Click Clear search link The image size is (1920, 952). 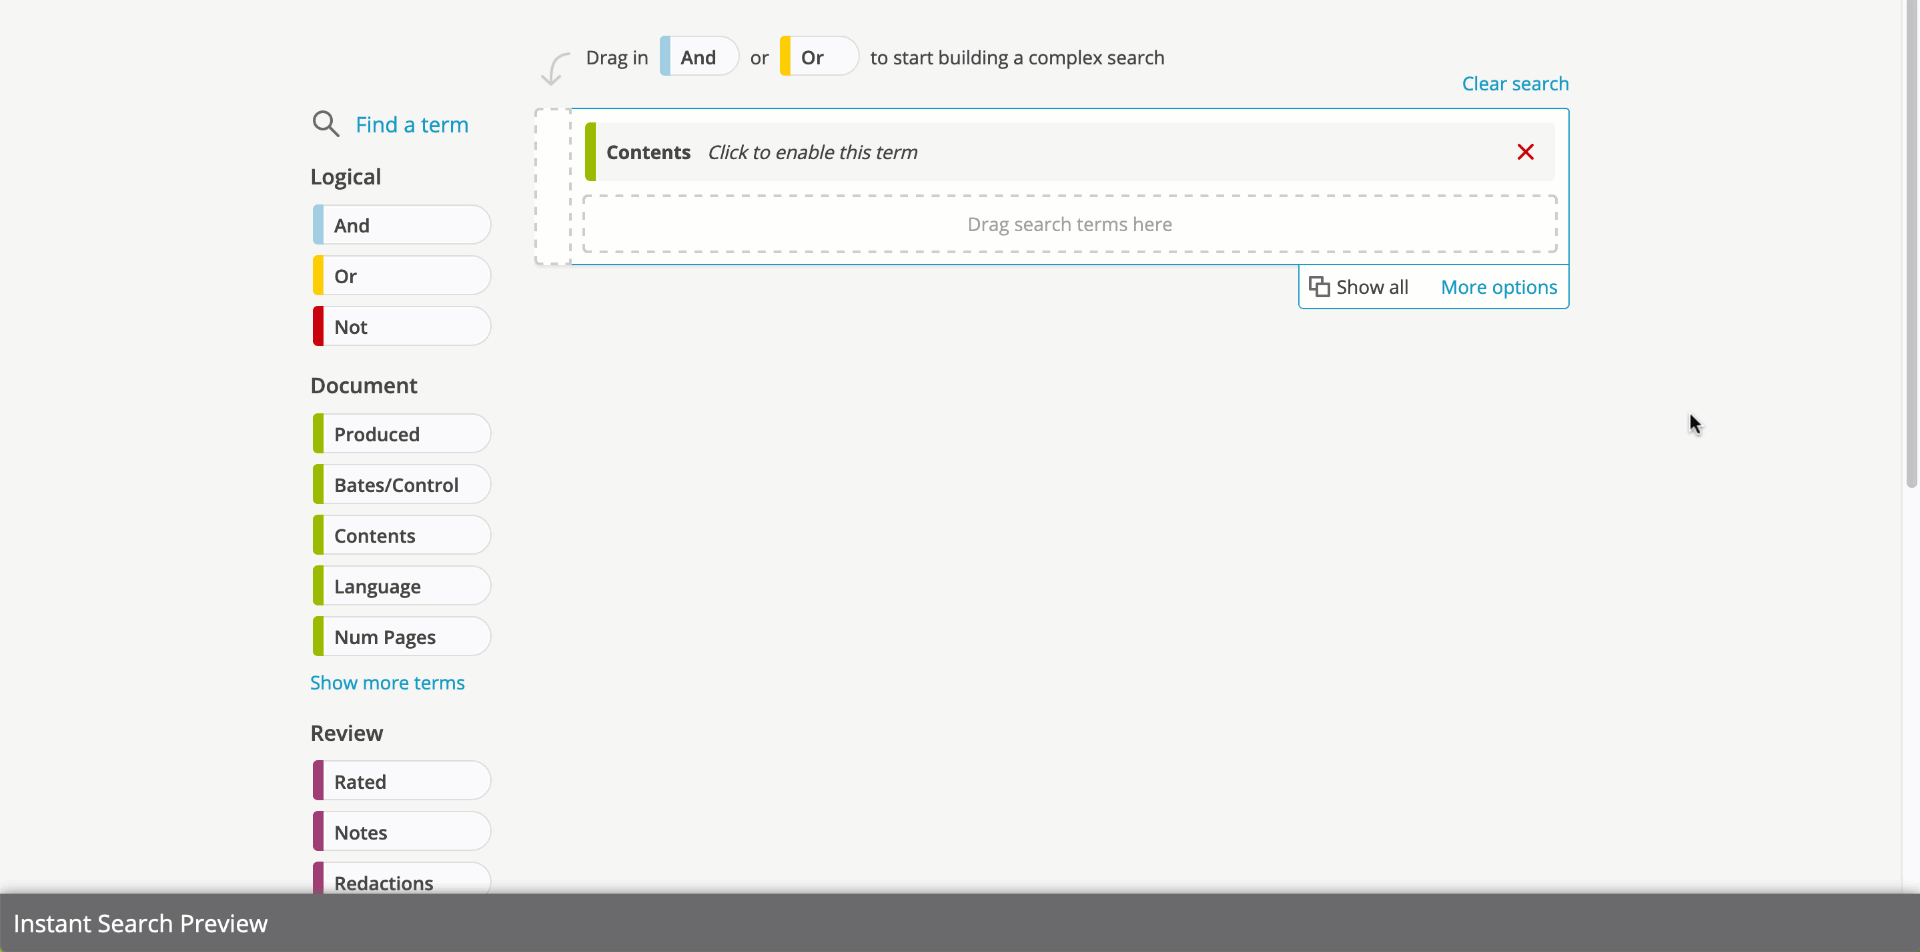coord(1515,84)
